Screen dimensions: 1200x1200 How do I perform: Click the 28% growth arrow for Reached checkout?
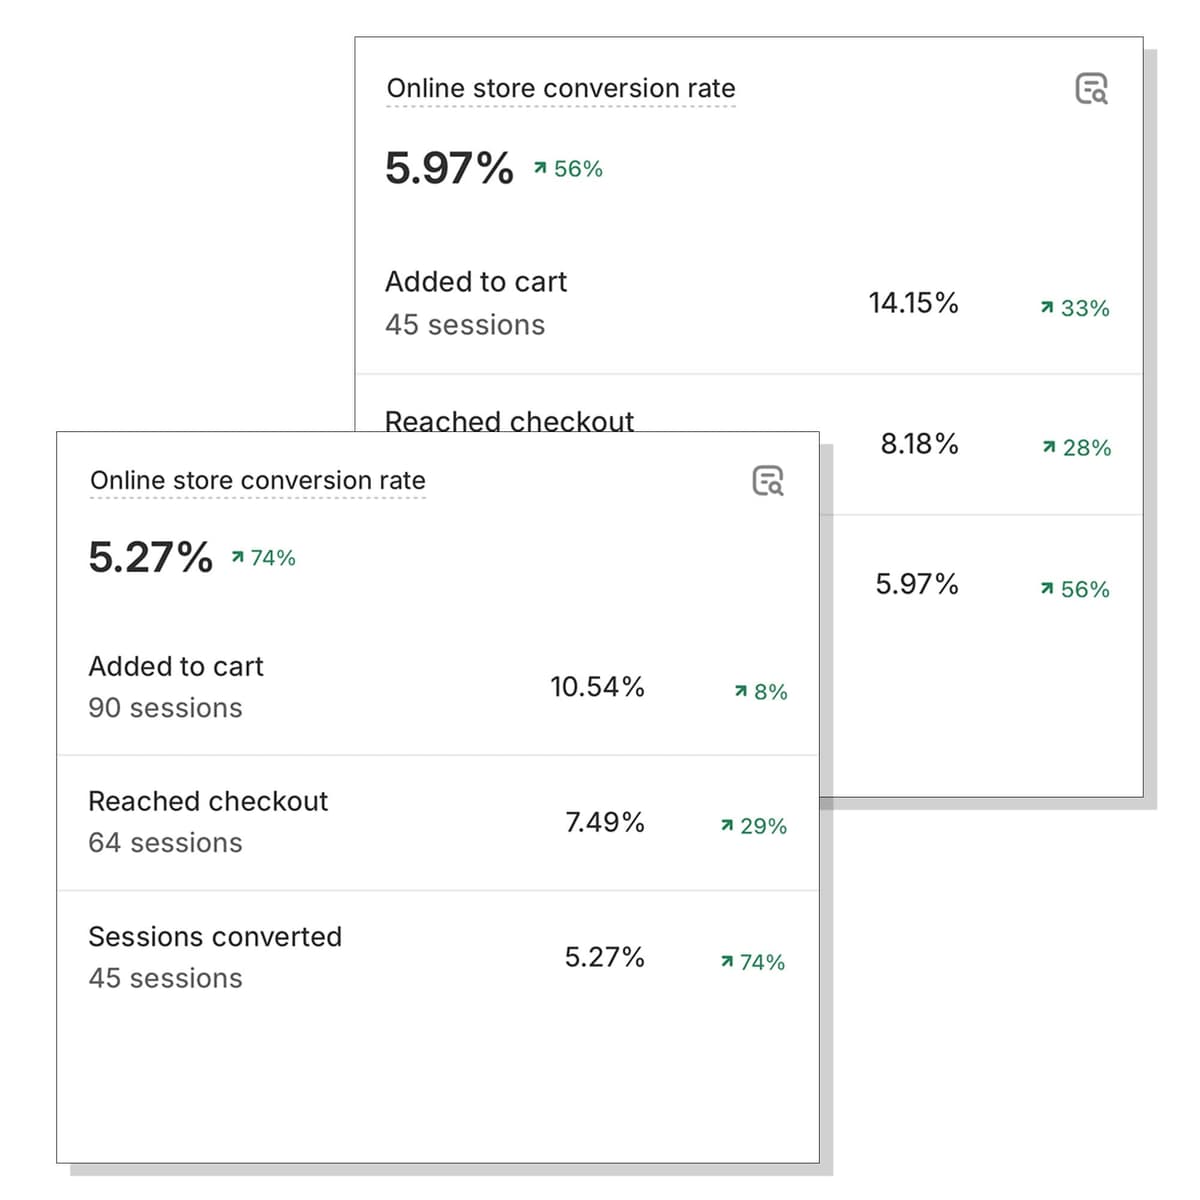pyautogui.click(x=1076, y=448)
